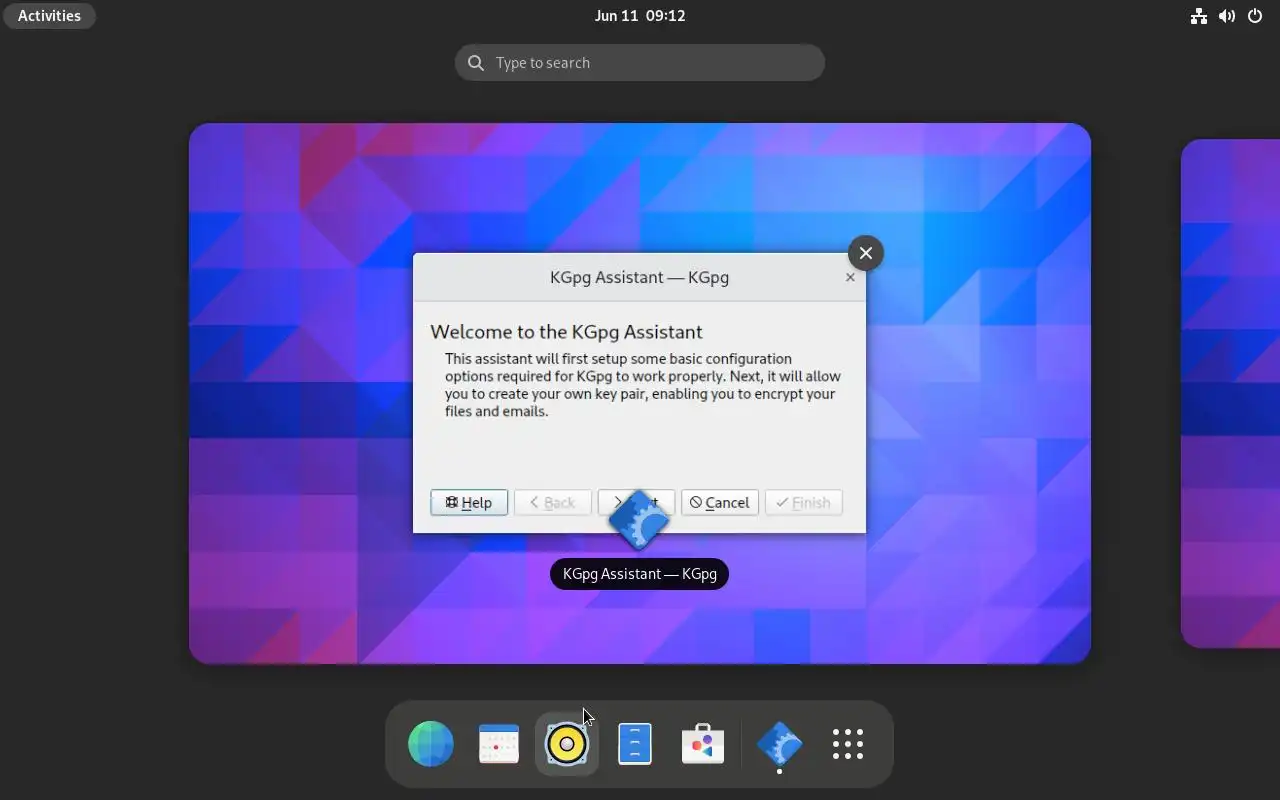Launch the Software store from the dock
The width and height of the screenshot is (1280, 800).
703,744
